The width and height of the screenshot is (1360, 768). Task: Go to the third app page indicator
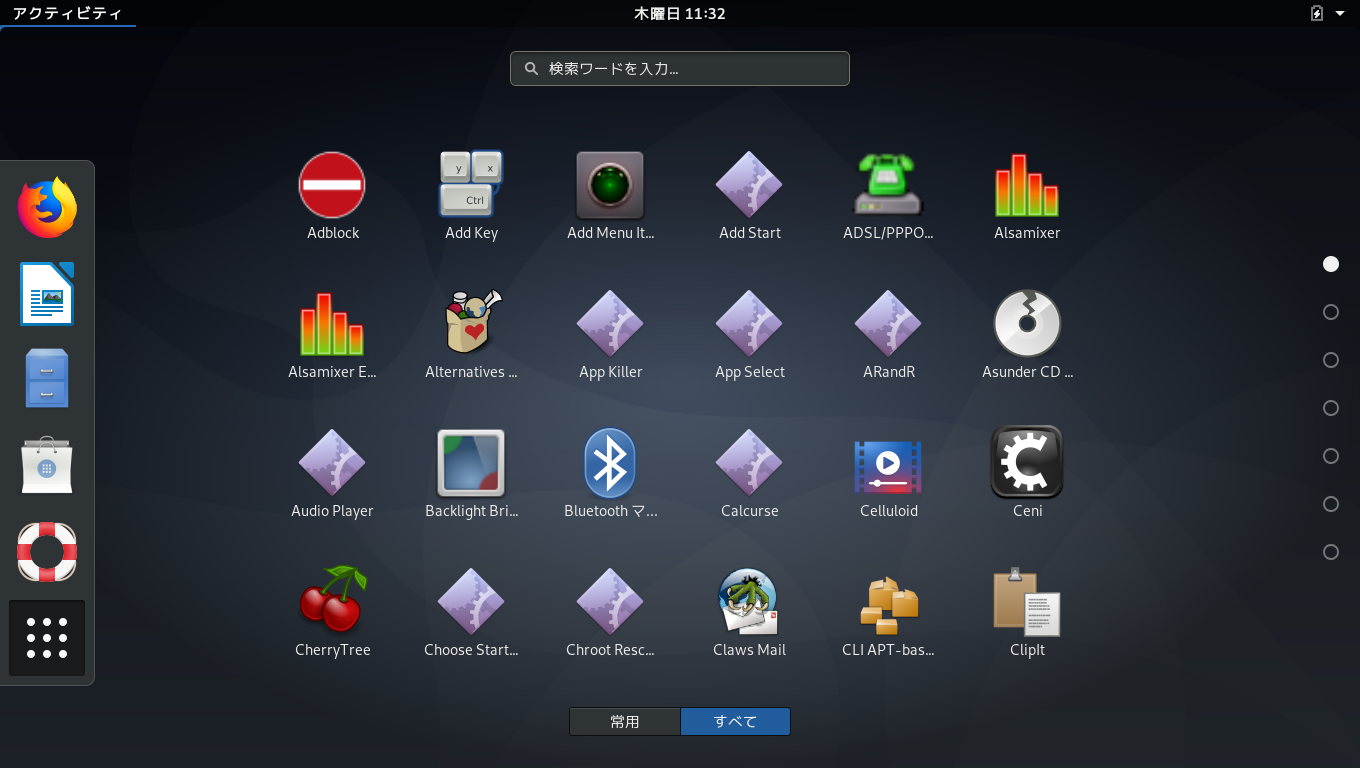point(1331,360)
